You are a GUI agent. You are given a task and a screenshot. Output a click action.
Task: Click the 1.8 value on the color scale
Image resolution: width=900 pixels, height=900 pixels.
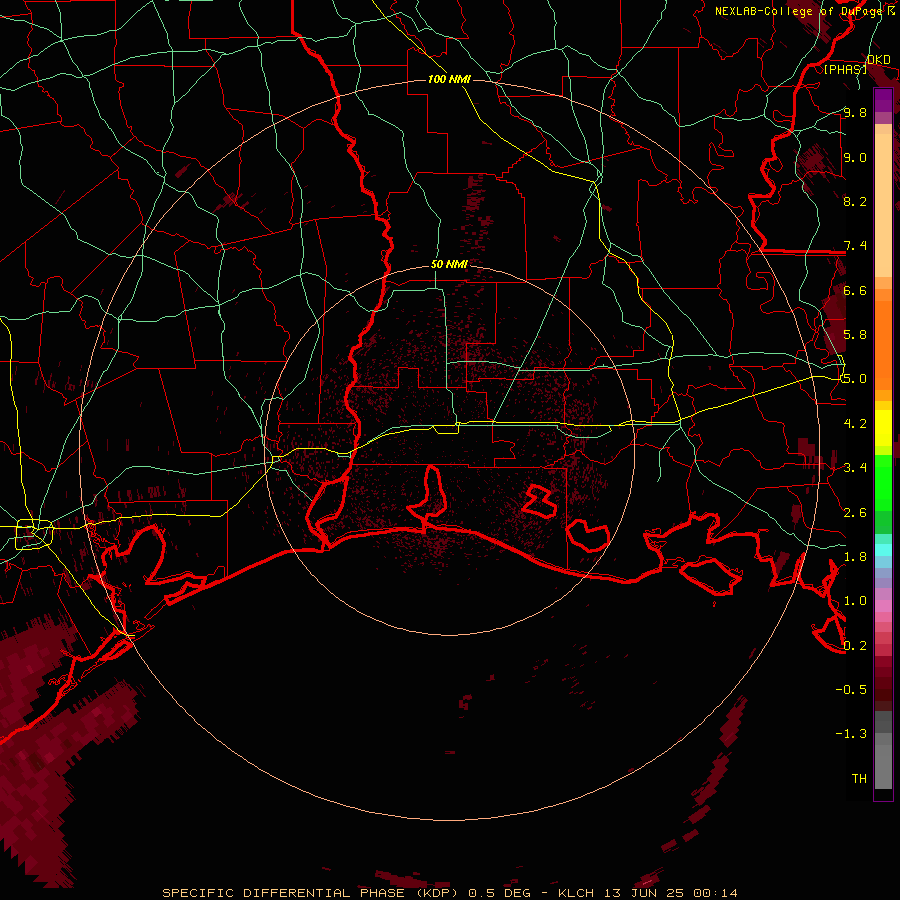click(x=855, y=557)
